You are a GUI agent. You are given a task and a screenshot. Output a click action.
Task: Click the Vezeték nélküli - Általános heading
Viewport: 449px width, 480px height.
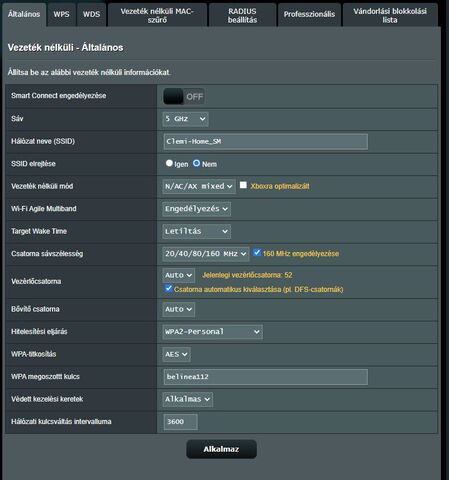(65, 48)
